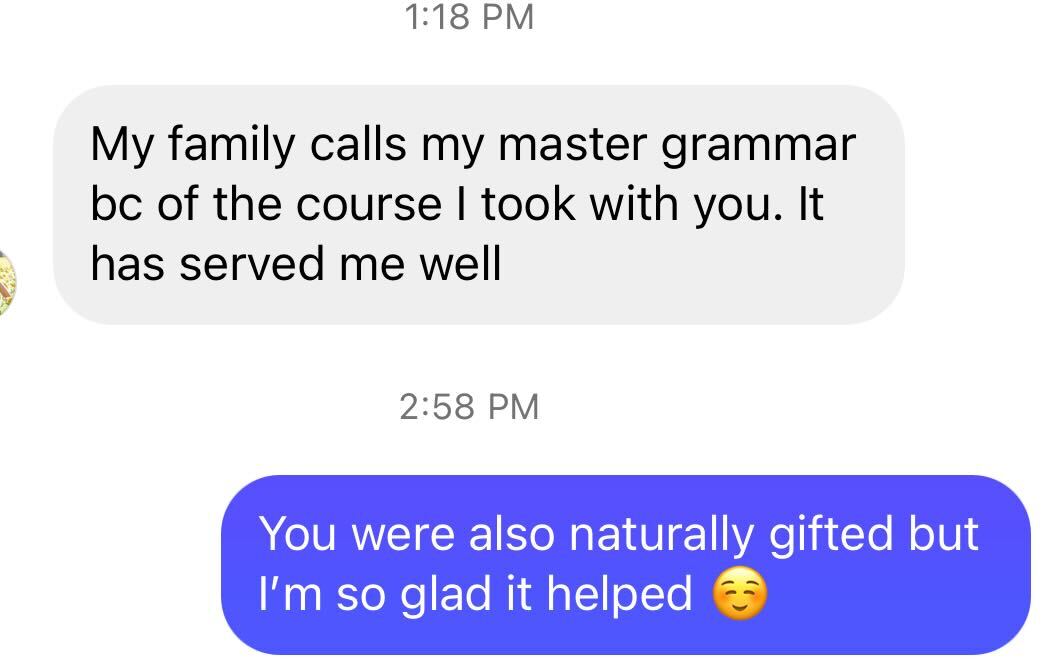Viewport: 1055px width, 663px height.
Task: Click the text "I'm so glad it helped"
Action: coord(475,594)
